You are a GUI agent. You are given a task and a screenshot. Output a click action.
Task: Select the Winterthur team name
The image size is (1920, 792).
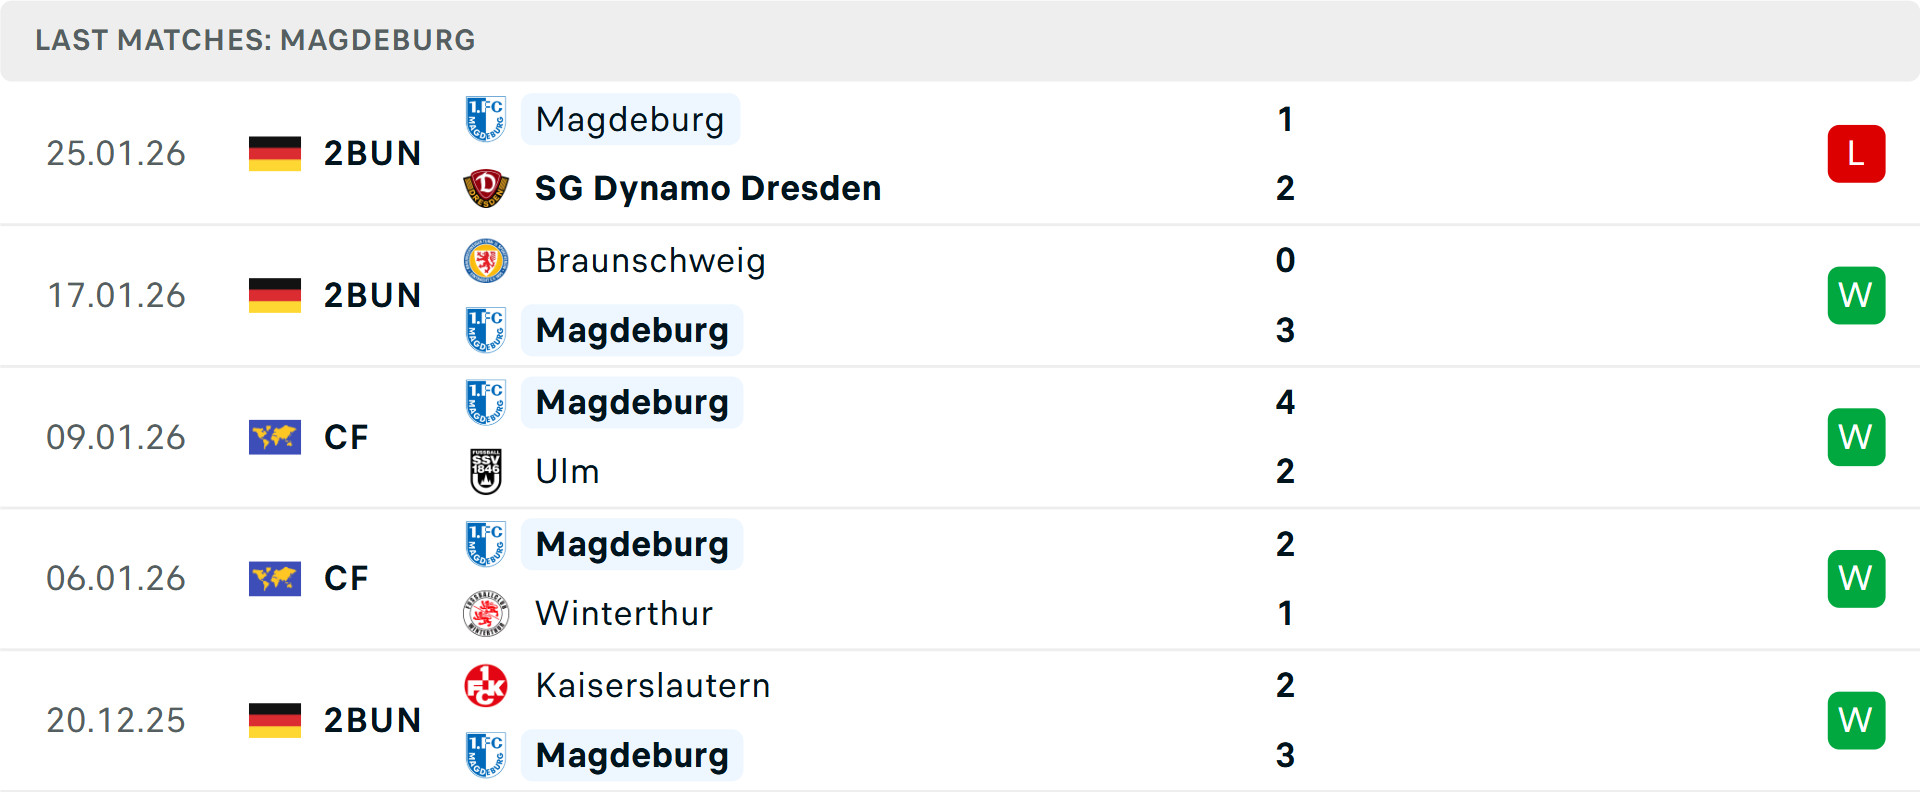[624, 613]
